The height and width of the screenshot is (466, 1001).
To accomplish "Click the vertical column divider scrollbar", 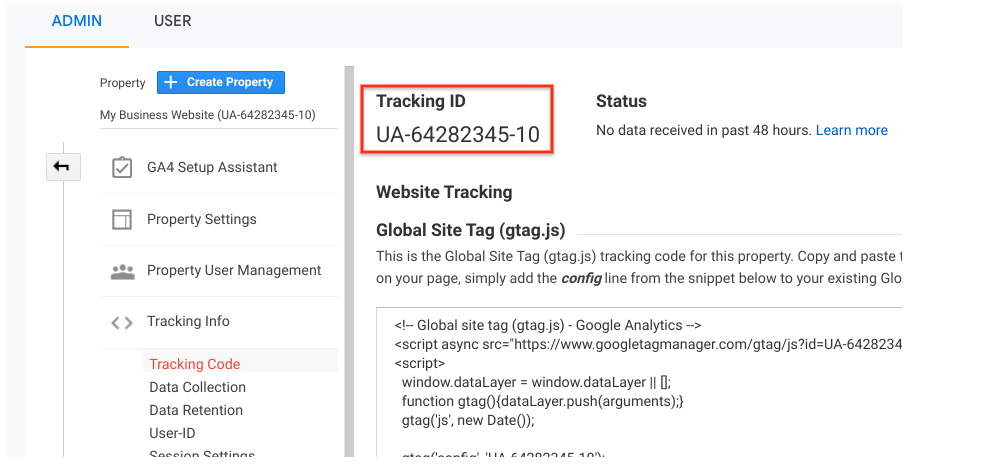I will [x=349, y=261].
